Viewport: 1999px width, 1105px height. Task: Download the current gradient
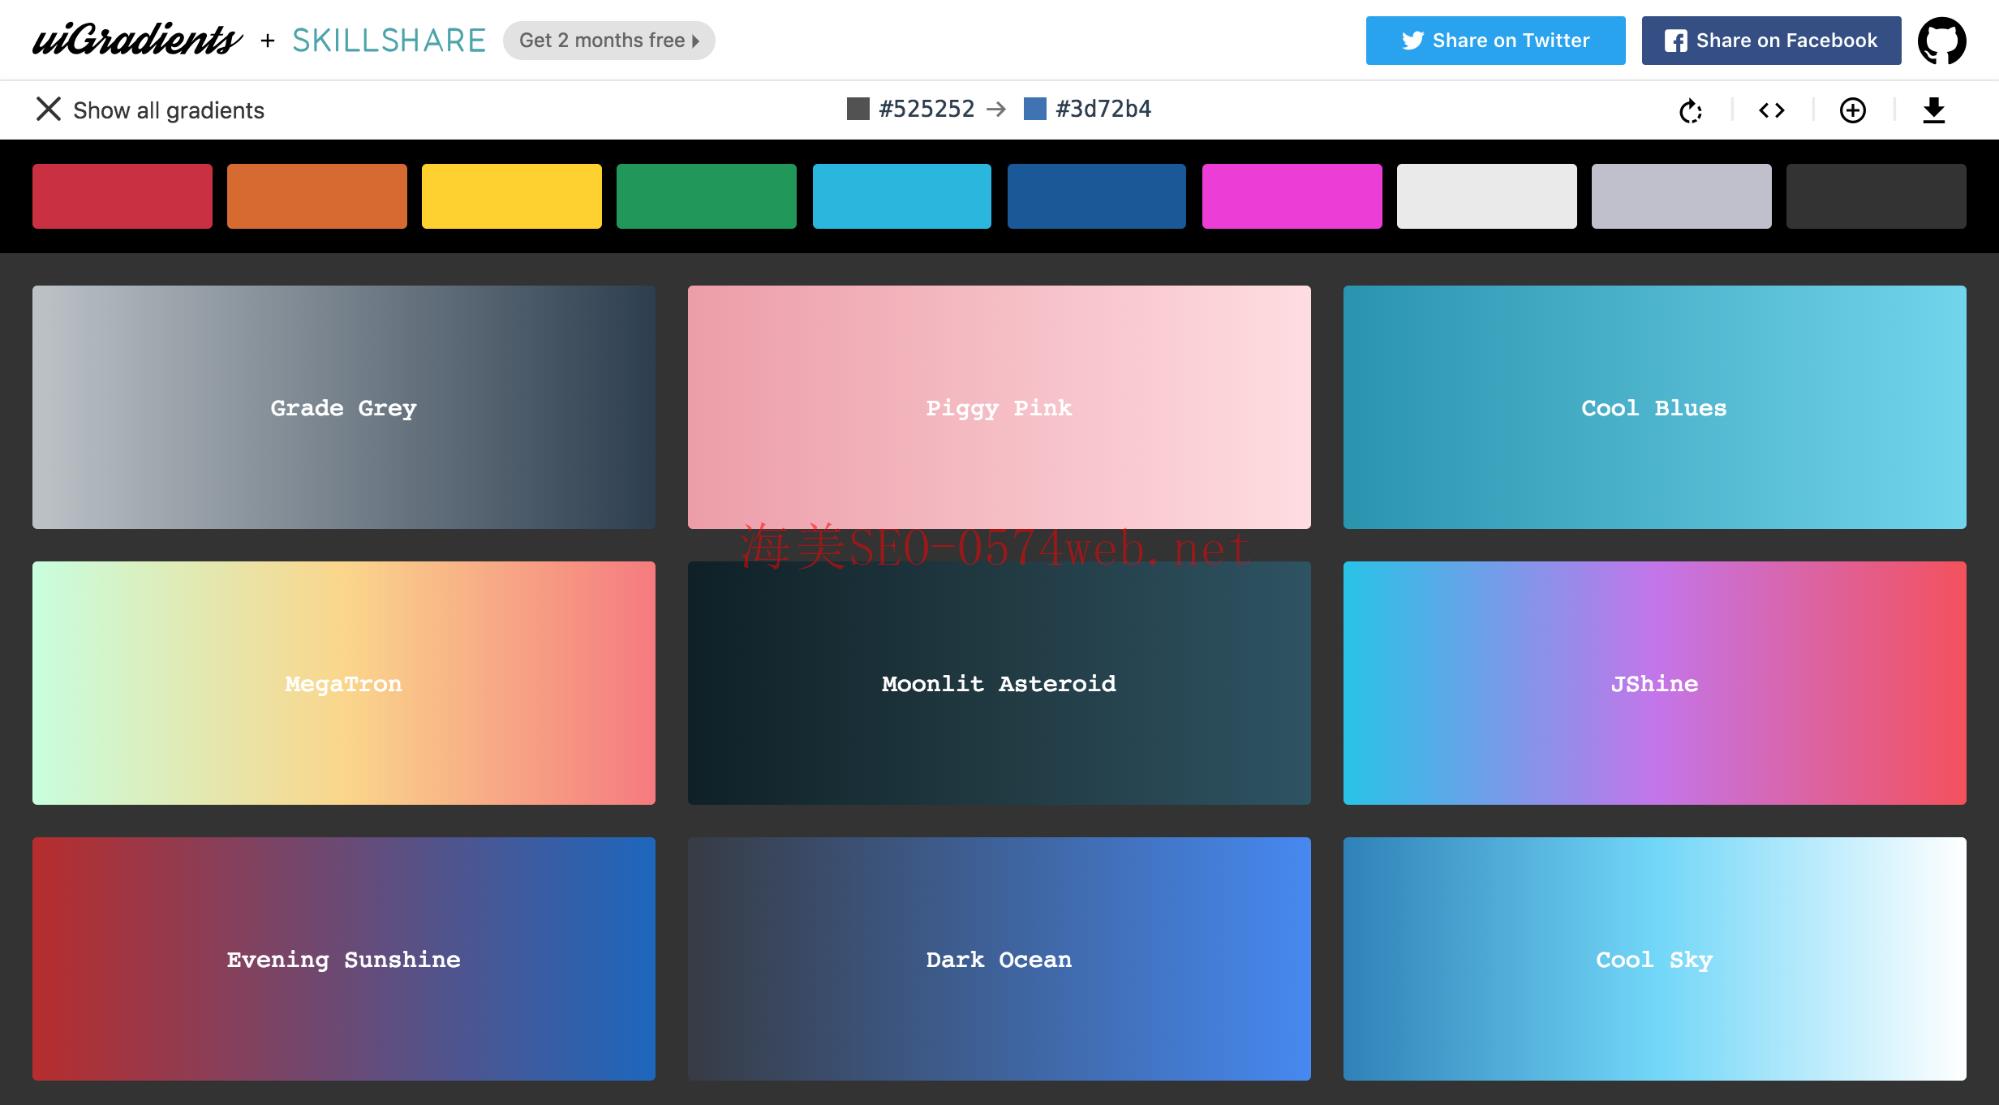[1934, 110]
